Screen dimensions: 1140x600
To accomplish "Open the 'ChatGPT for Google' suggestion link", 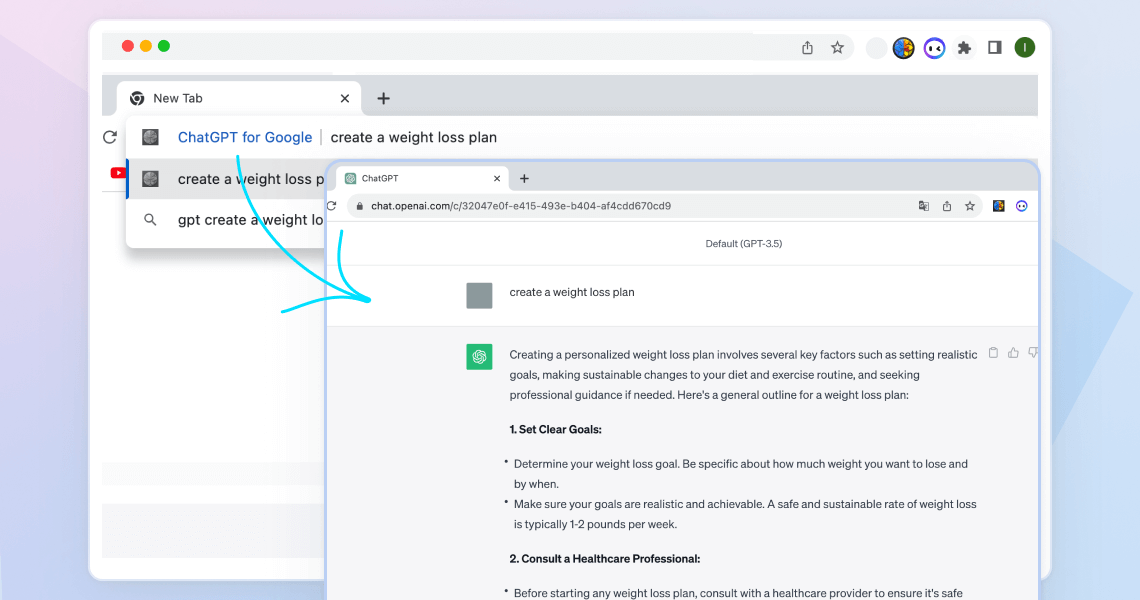I will point(245,137).
